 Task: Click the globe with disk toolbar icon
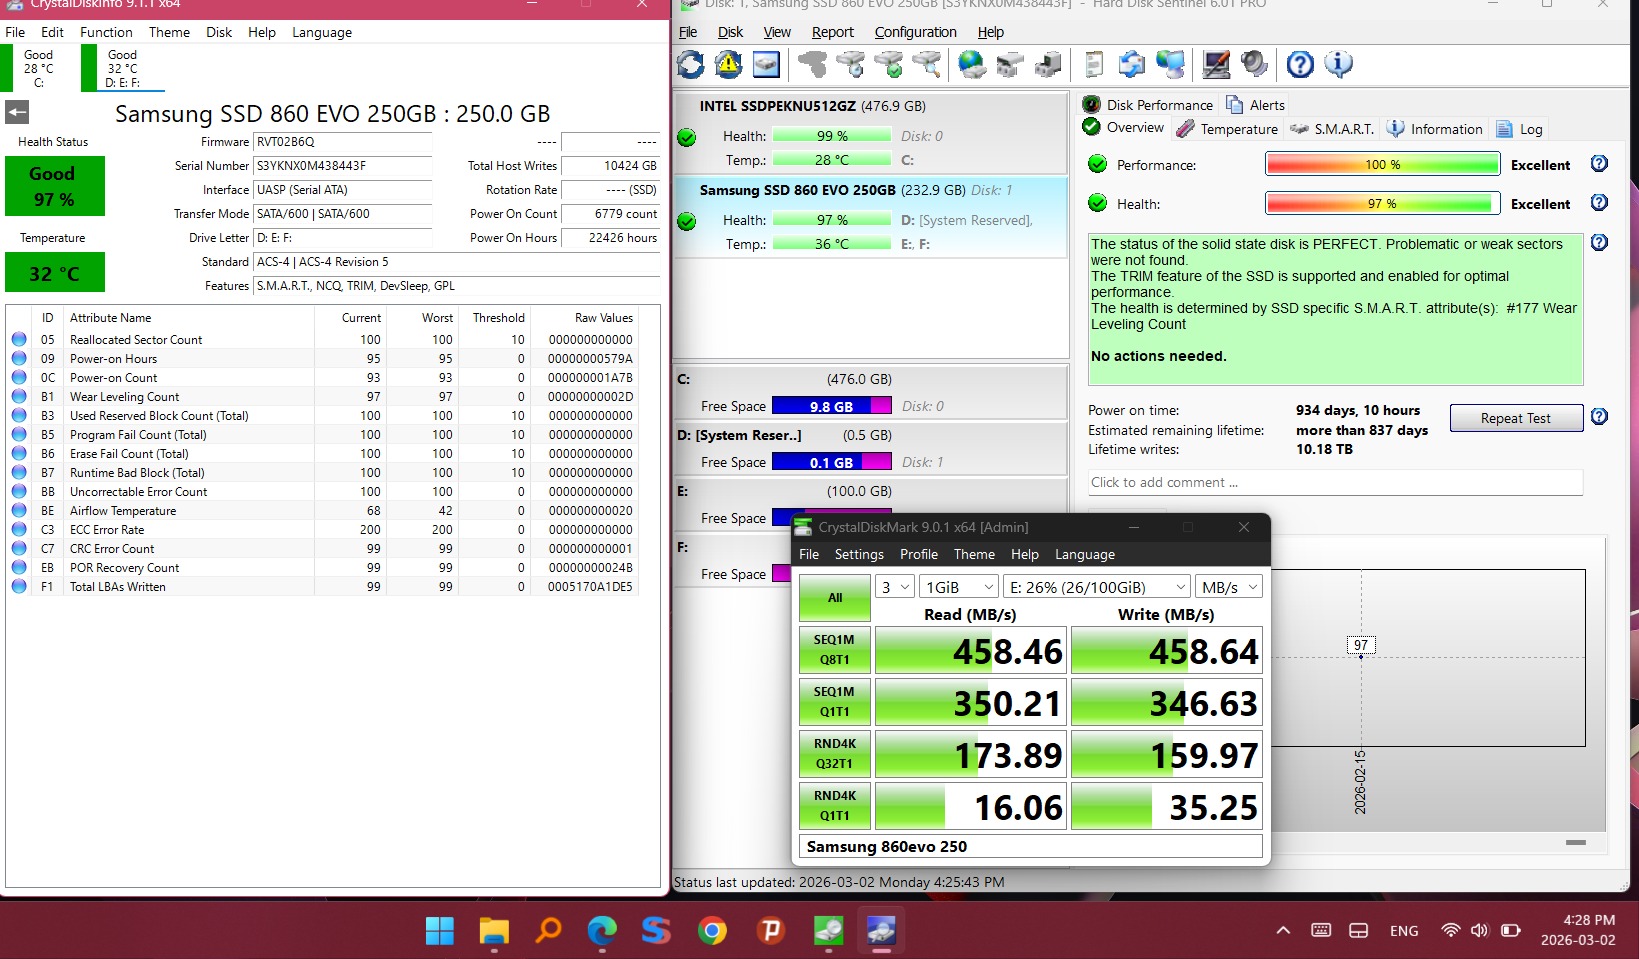[x=971, y=65]
